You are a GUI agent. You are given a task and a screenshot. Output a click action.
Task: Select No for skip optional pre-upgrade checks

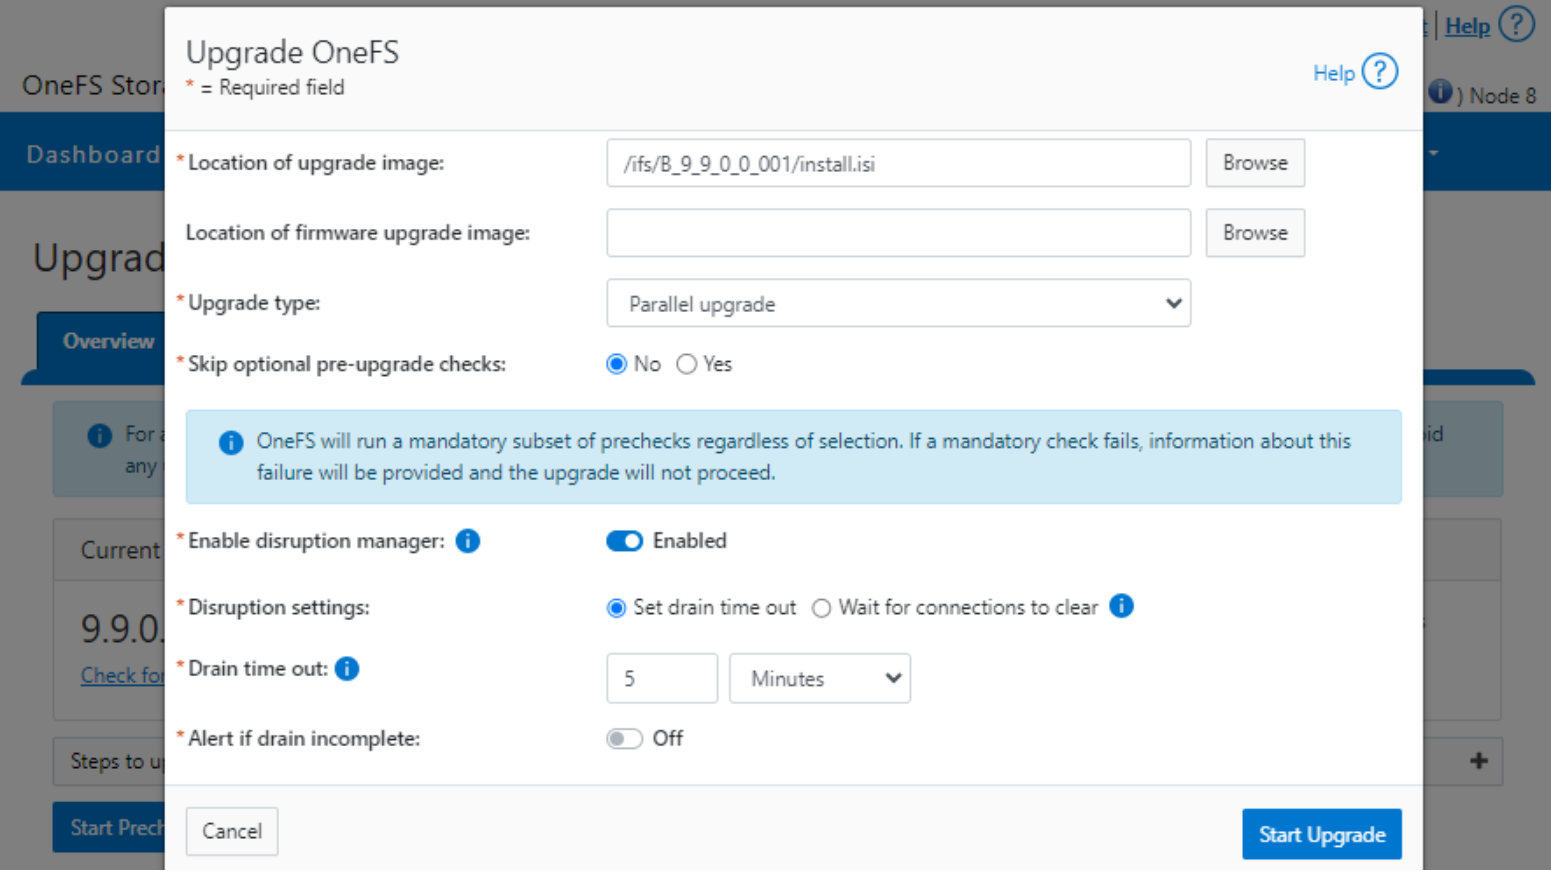coord(616,364)
